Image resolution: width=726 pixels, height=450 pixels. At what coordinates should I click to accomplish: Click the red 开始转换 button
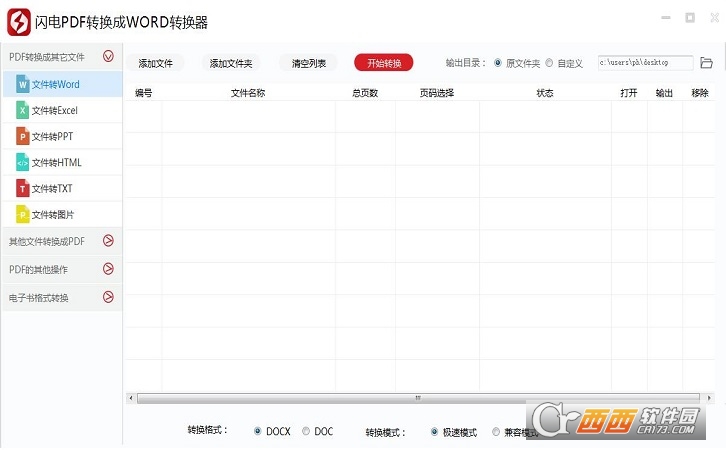pyautogui.click(x=384, y=63)
